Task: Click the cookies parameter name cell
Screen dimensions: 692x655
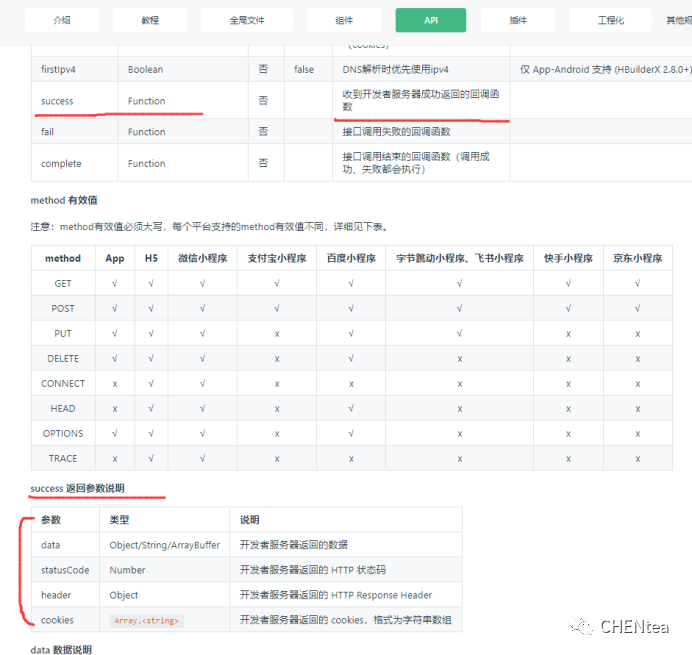Action: pyautogui.click(x=57, y=621)
